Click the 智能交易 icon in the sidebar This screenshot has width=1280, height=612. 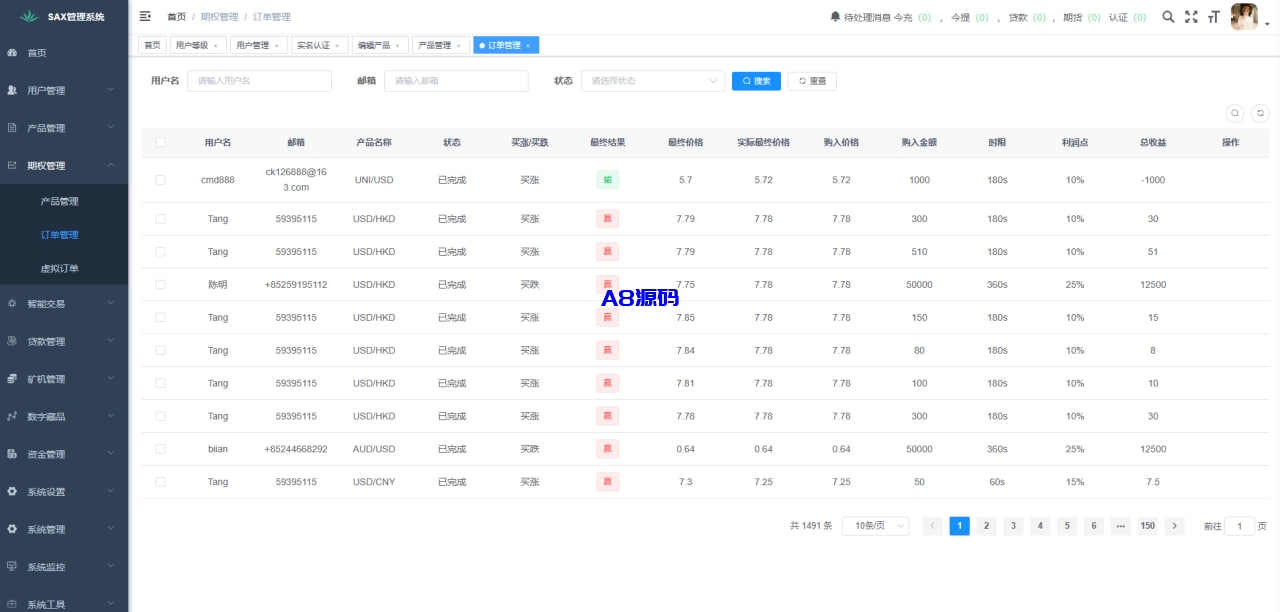tap(12, 303)
